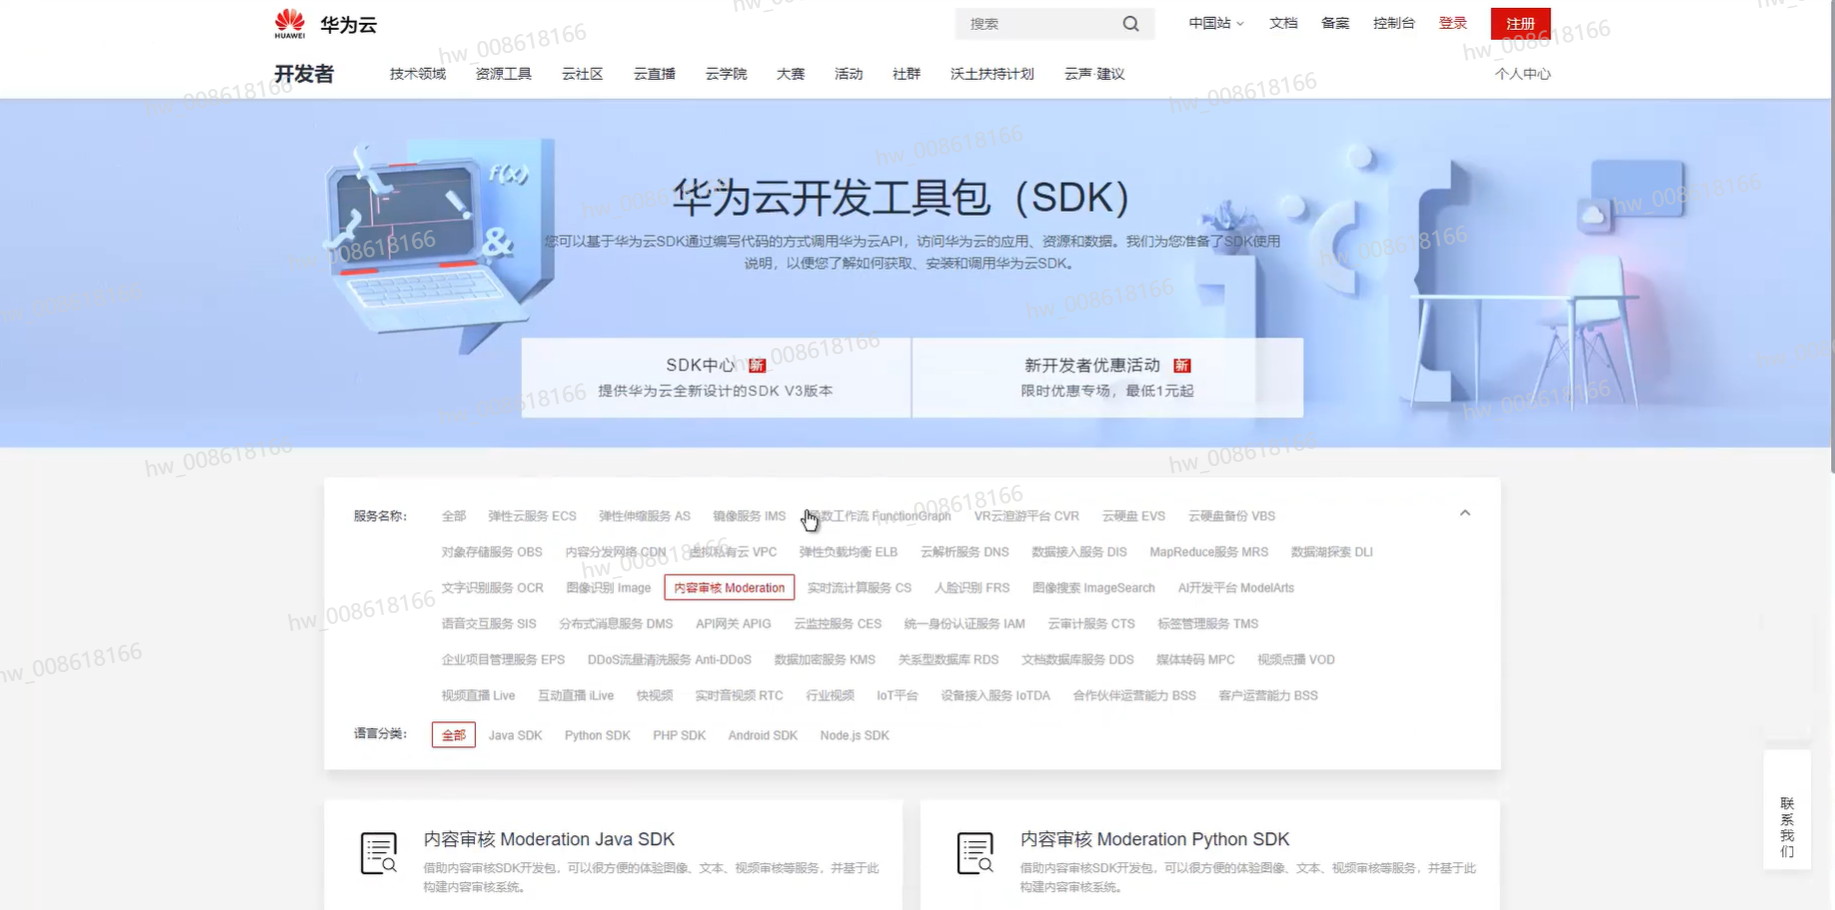
Task: Filter by 弹性伸缩服务 AS
Action: tap(644, 516)
